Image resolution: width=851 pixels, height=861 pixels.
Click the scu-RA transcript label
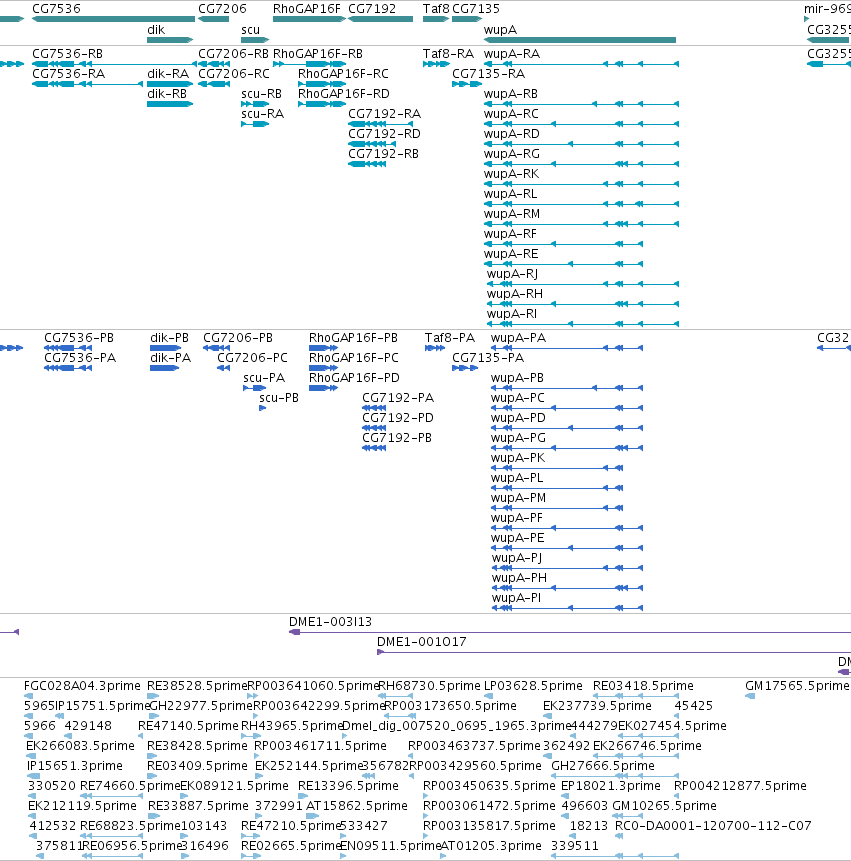[262, 114]
